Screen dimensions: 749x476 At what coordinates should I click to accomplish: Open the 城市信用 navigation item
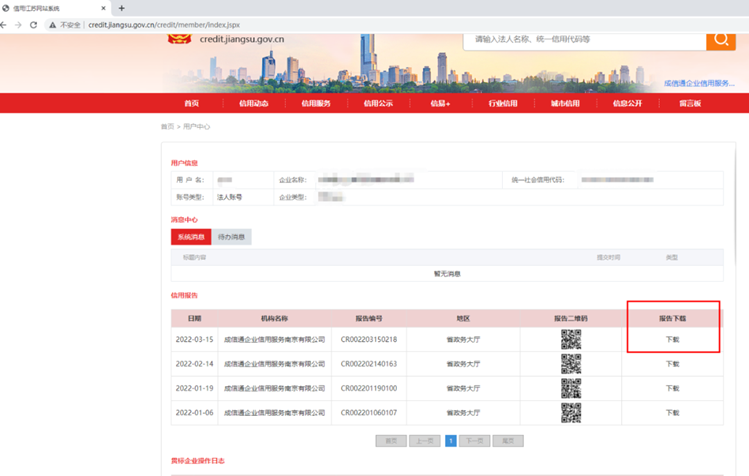(x=565, y=103)
